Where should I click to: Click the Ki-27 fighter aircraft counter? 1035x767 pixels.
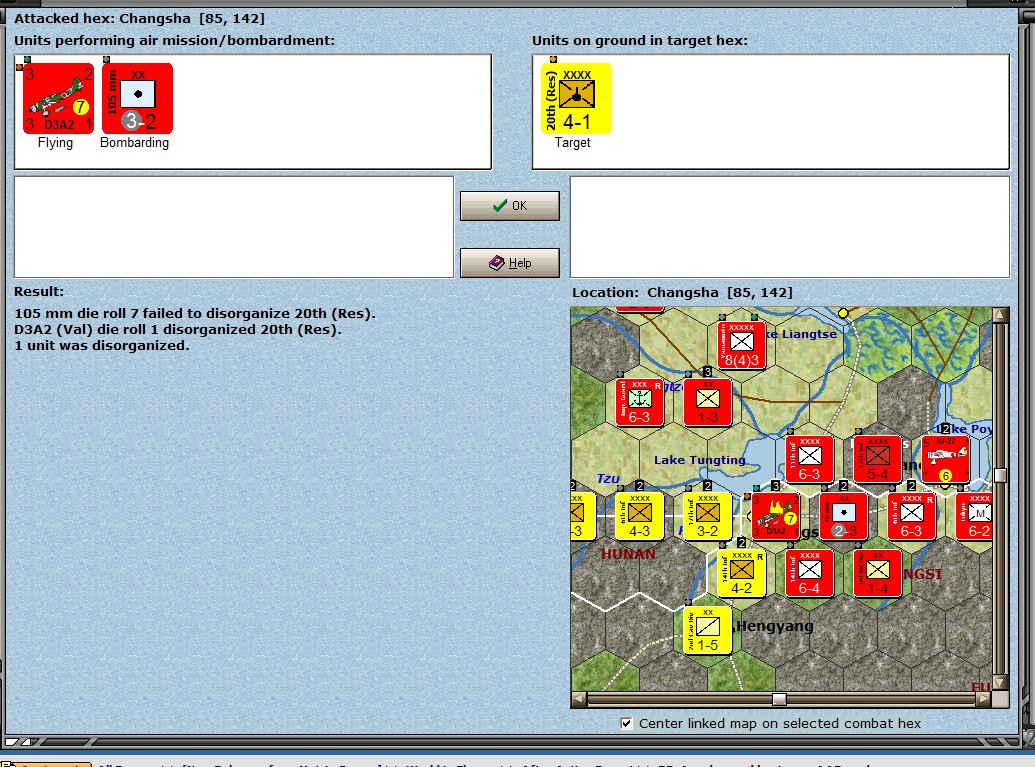pyautogui.click(x=946, y=459)
